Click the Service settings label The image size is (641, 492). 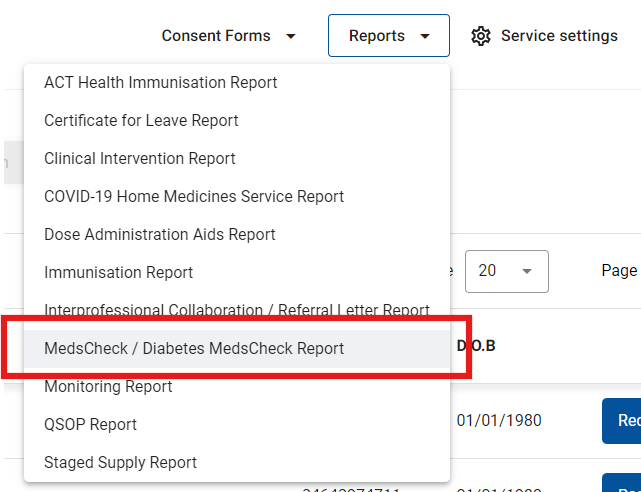coord(559,36)
